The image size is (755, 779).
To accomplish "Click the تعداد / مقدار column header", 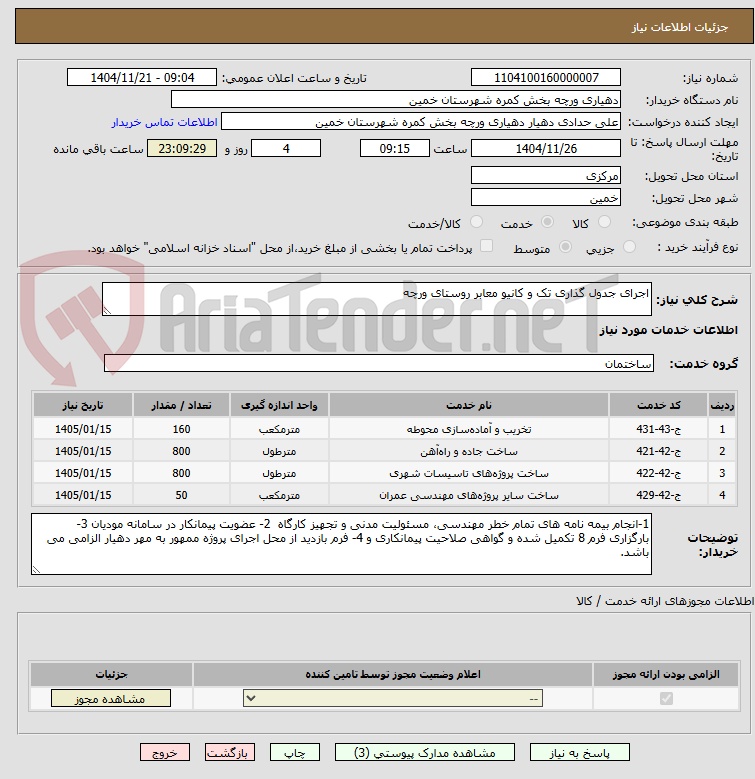I will point(181,405).
